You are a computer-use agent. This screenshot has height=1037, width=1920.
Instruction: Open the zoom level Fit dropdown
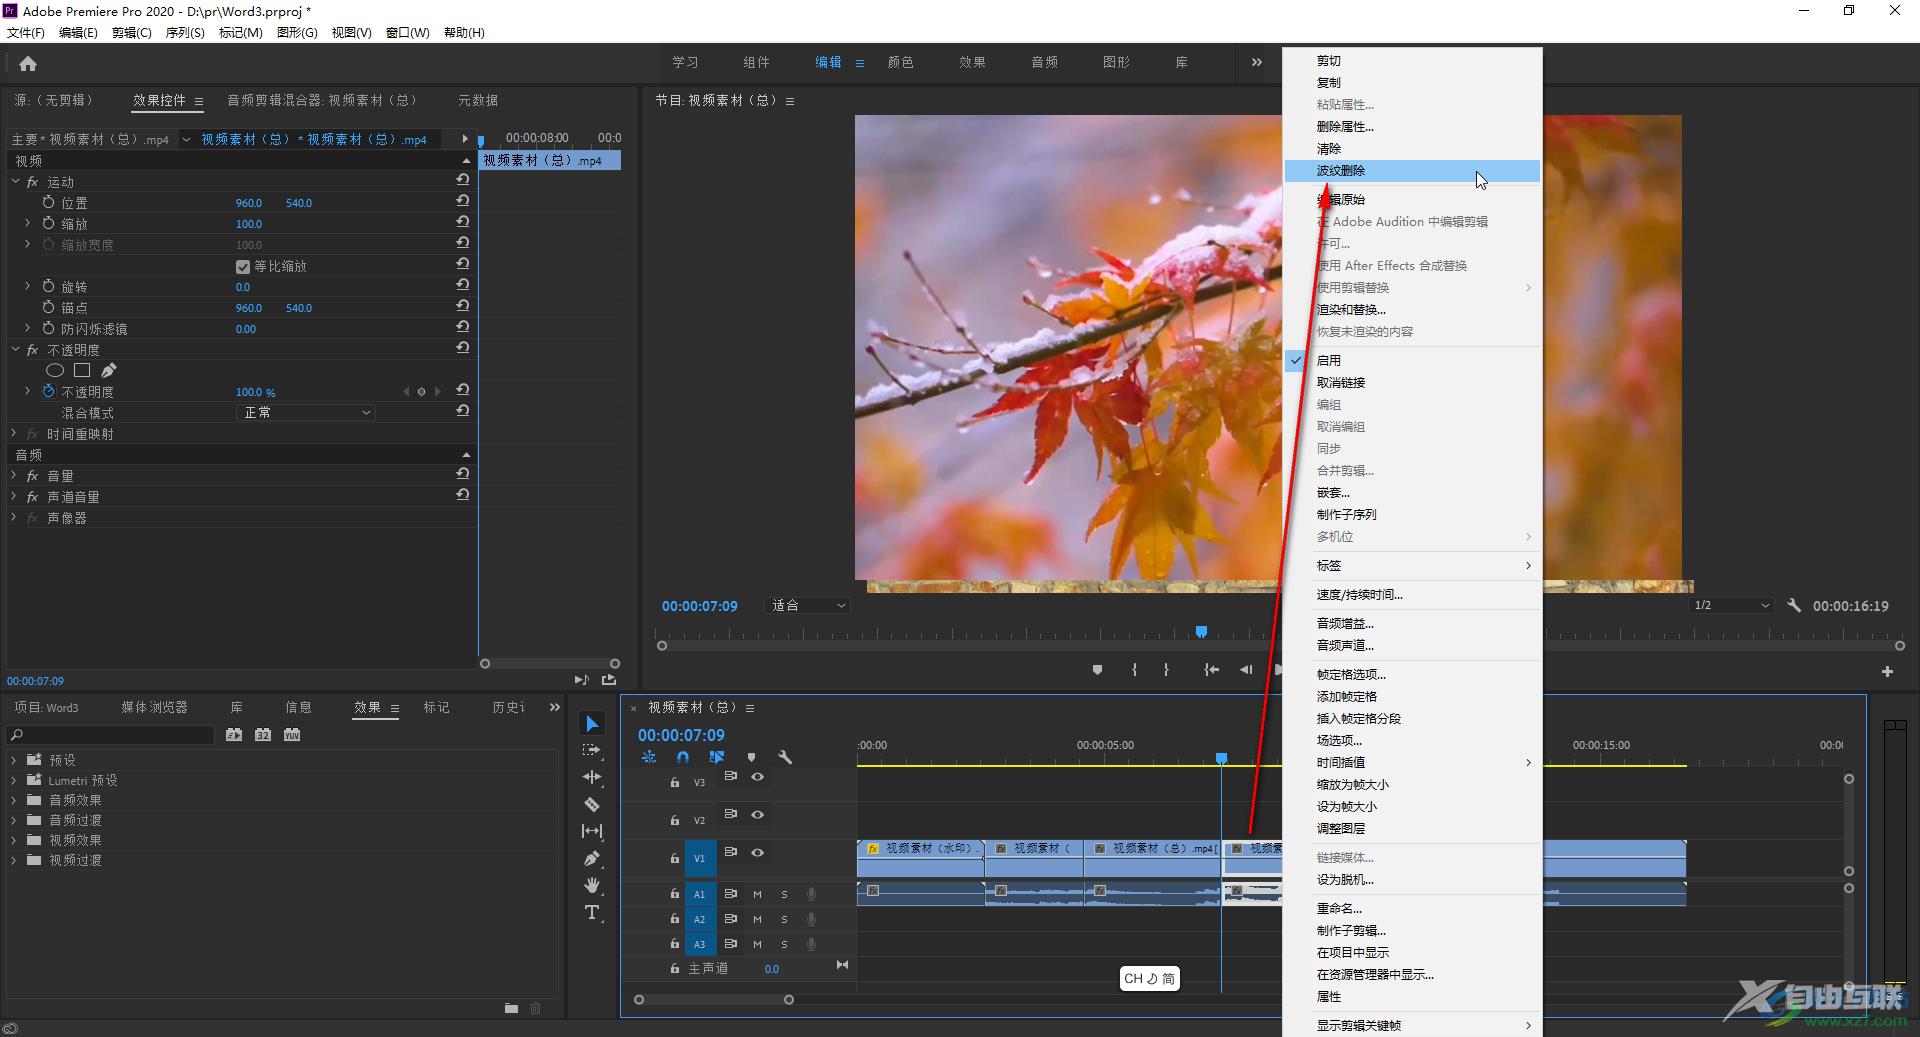tap(808, 605)
